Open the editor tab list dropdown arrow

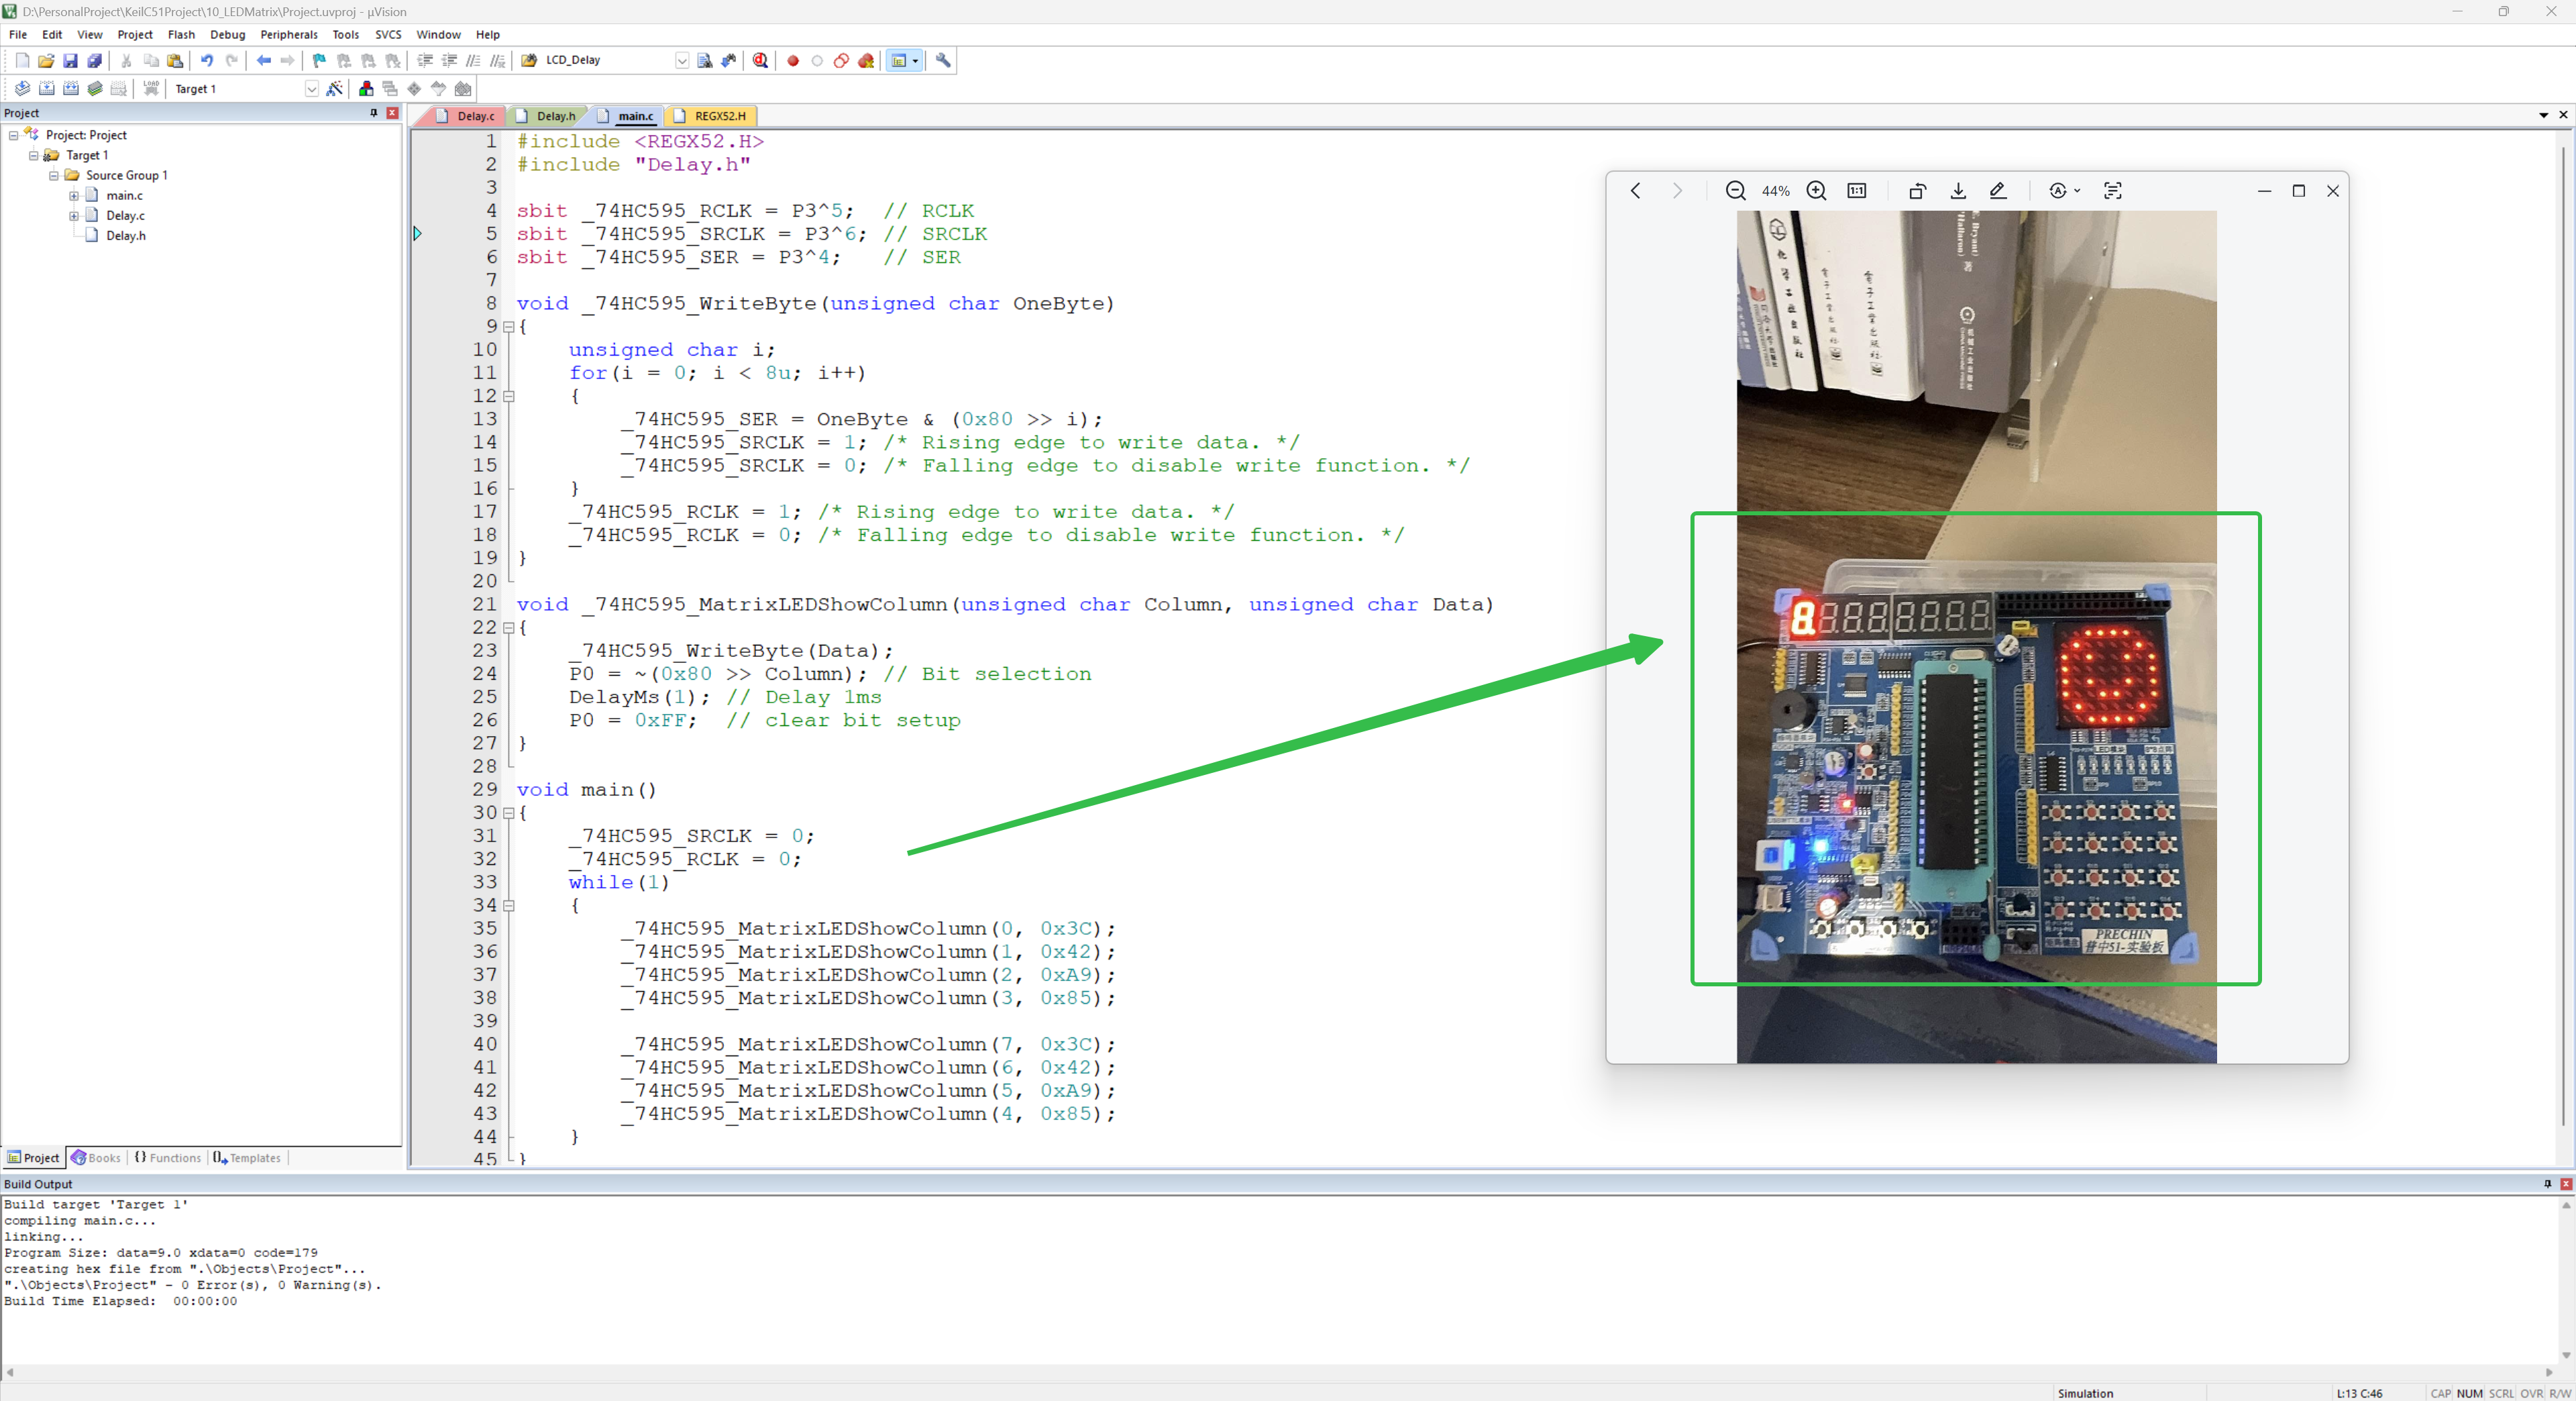(2544, 115)
